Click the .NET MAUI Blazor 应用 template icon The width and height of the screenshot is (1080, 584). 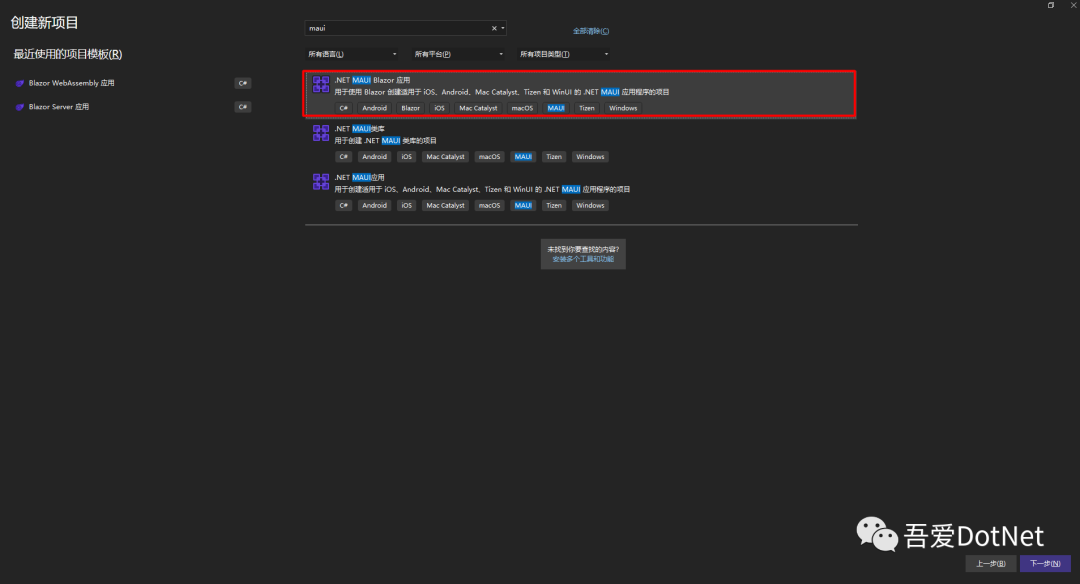click(x=321, y=84)
